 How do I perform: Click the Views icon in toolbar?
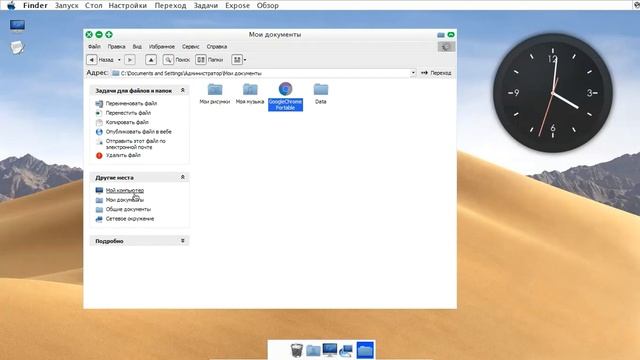click(x=237, y=60)
